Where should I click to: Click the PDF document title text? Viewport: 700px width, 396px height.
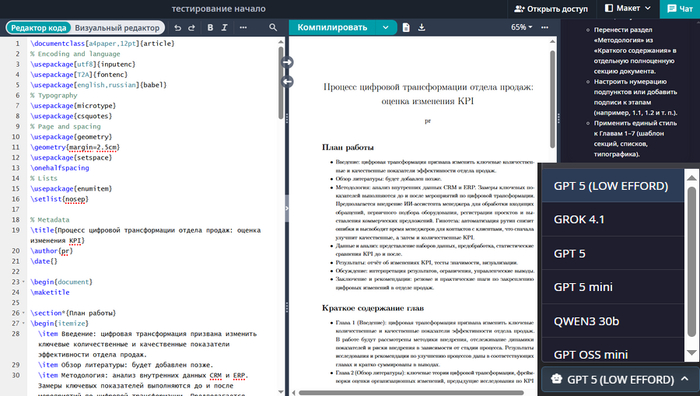(428, 94)
